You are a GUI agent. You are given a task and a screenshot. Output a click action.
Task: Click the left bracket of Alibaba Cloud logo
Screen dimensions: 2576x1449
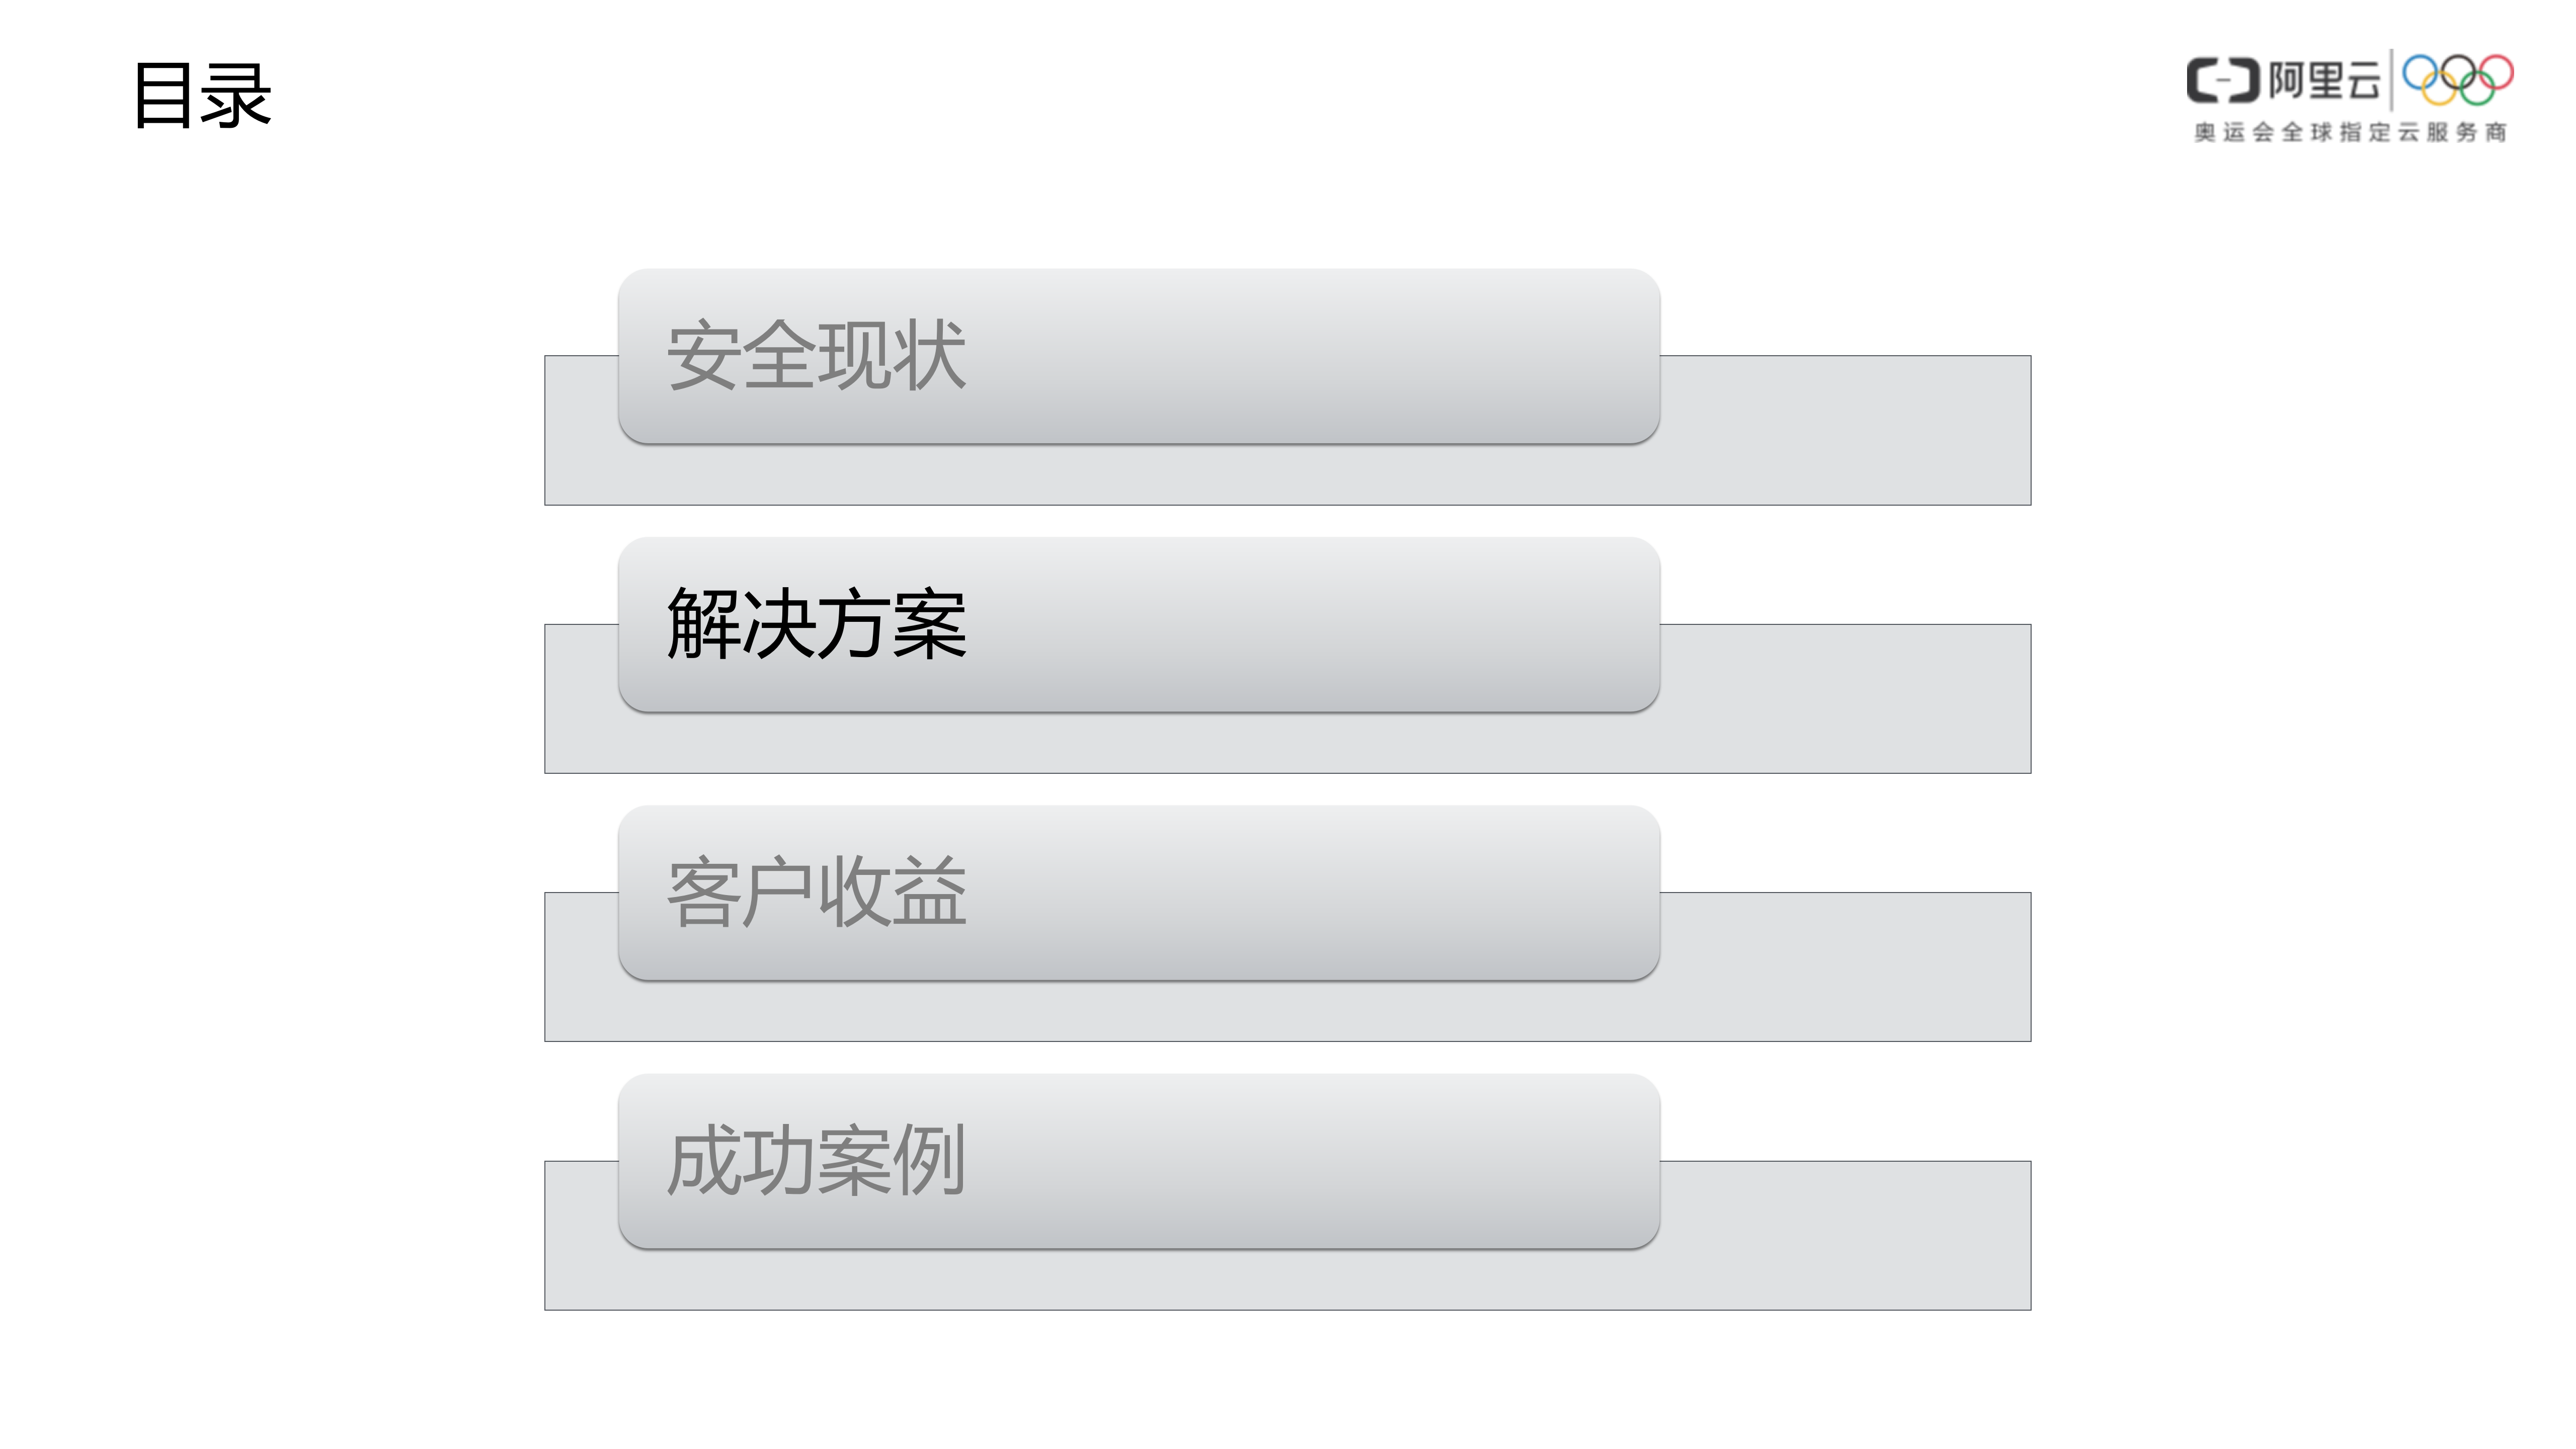[2202, 81]
